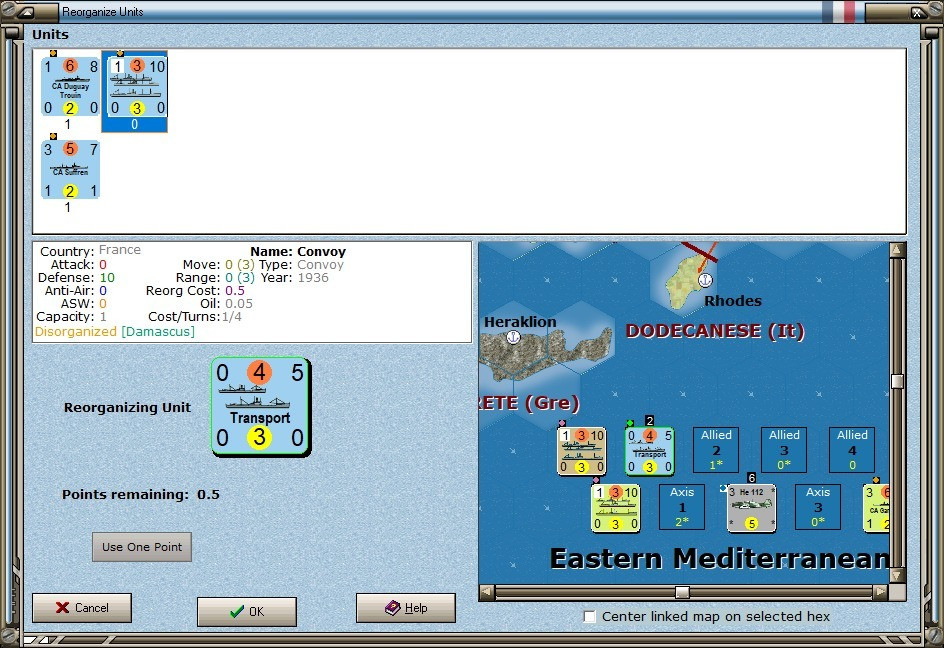This screenshot has width=944, height=648.
Task: Click the map scroll up arrow
Action: coord(897,250)
